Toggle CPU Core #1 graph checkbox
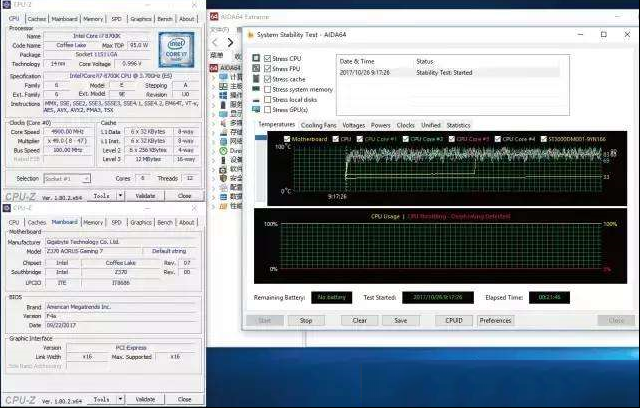 click(360, 139)
